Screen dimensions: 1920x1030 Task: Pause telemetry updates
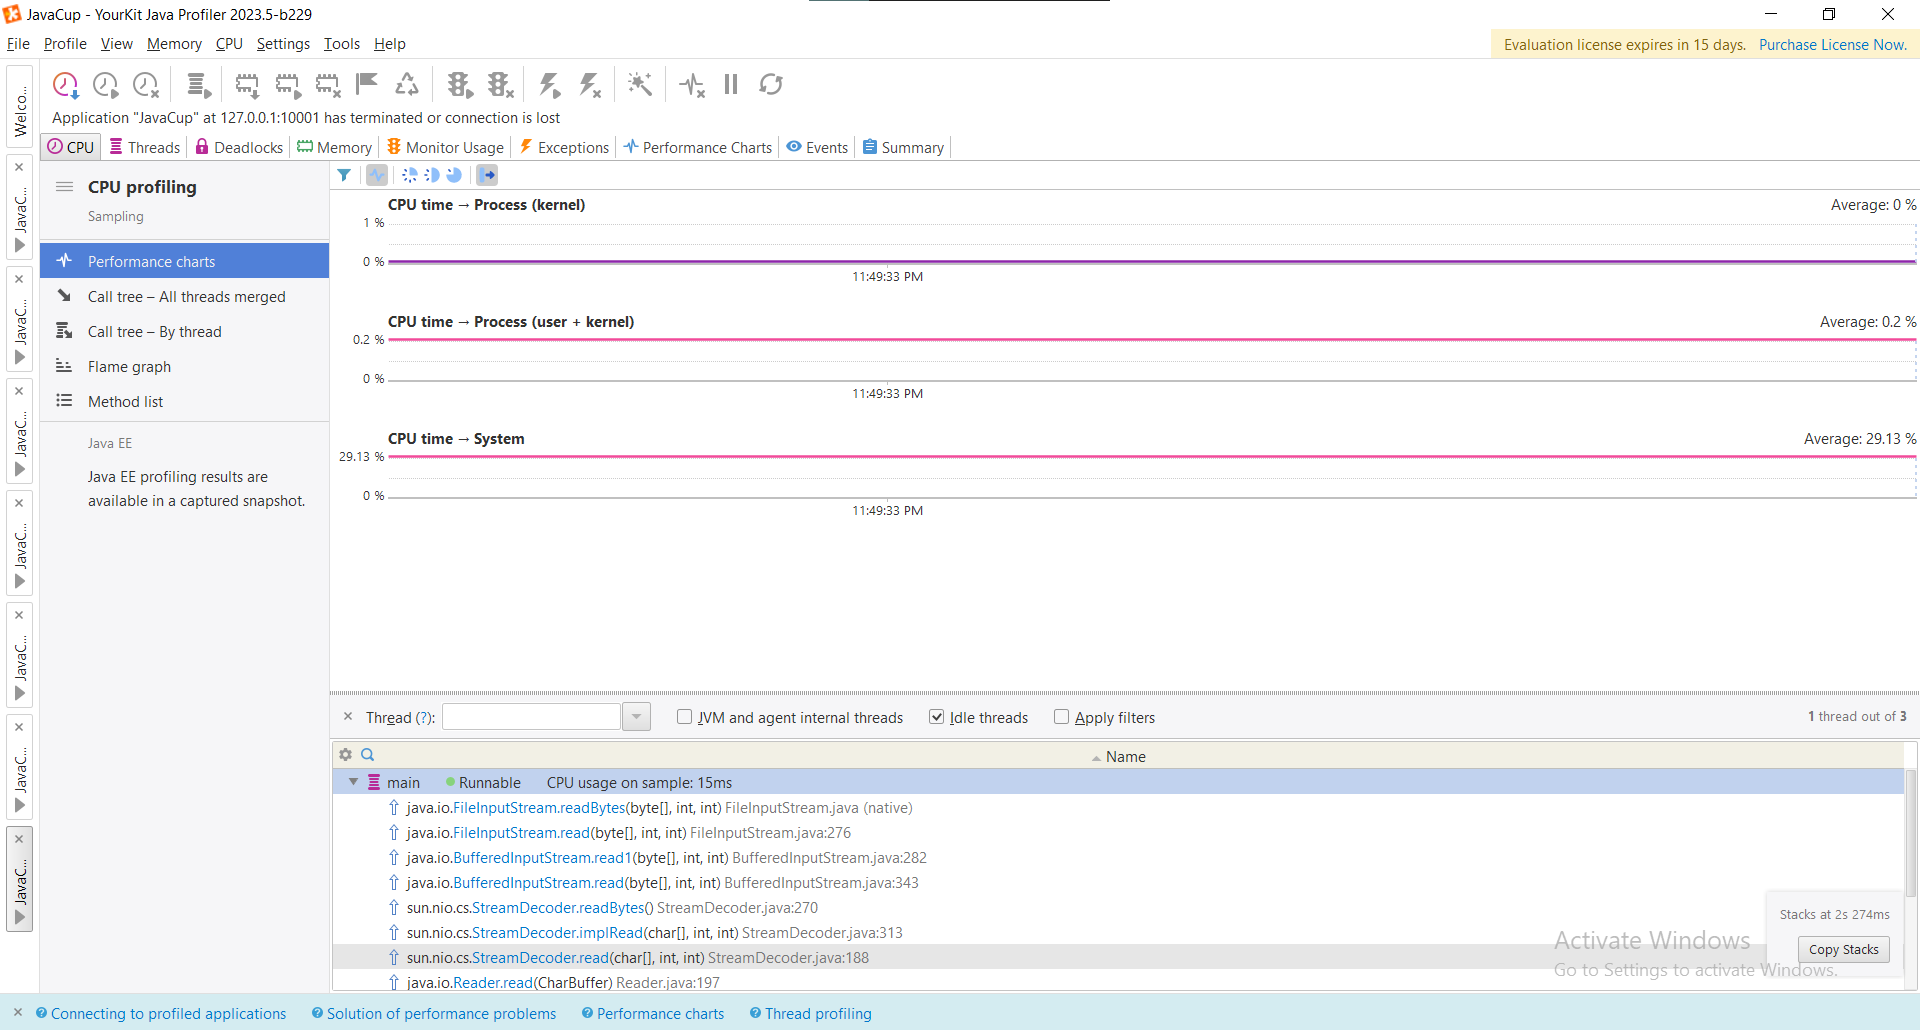[730, 84]
